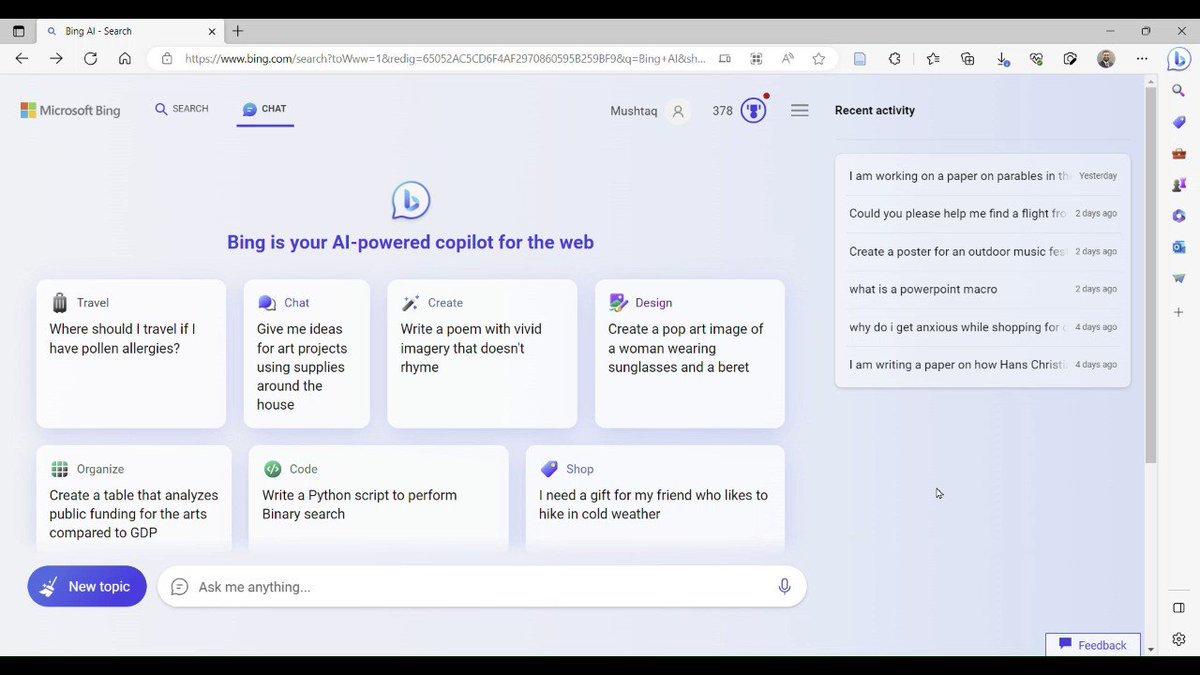Close the Bing AI - Search tab
Image resolution: width=1200 pixels, height=675 pixels.
pos(212,31)
